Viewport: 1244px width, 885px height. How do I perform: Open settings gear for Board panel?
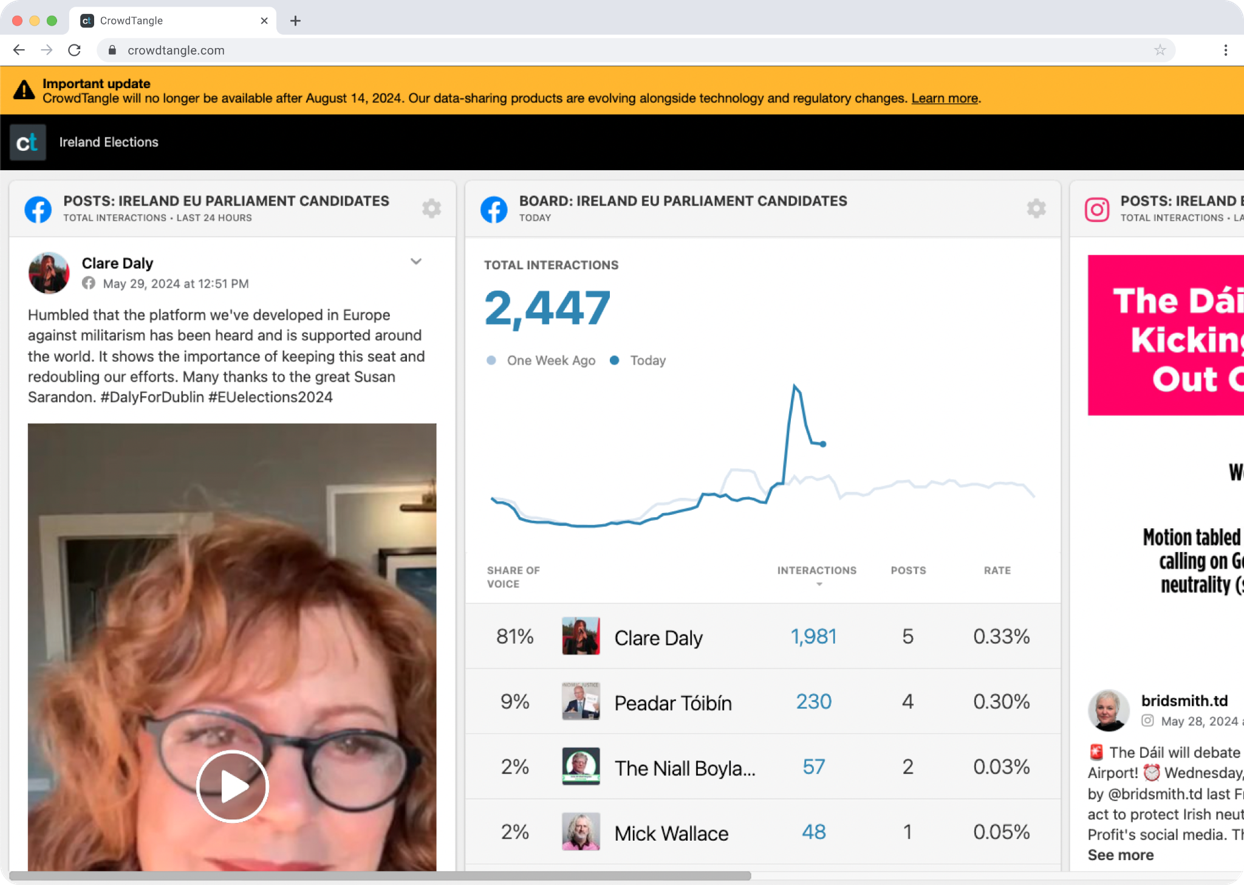[1036, 208]
